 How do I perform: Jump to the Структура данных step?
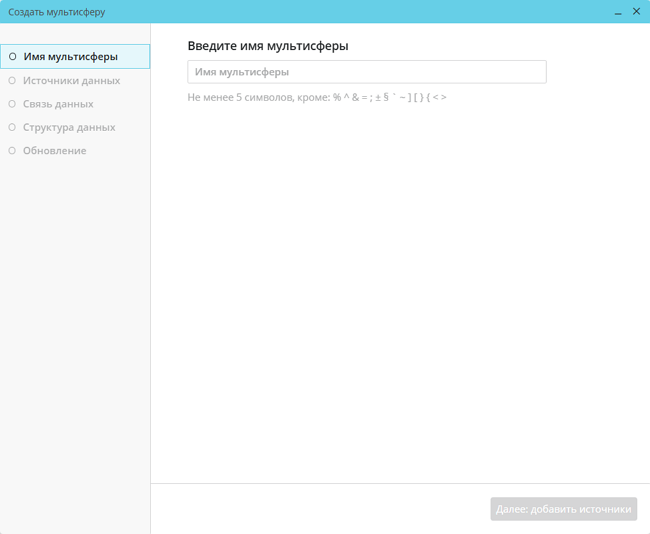tap(69, 127)
